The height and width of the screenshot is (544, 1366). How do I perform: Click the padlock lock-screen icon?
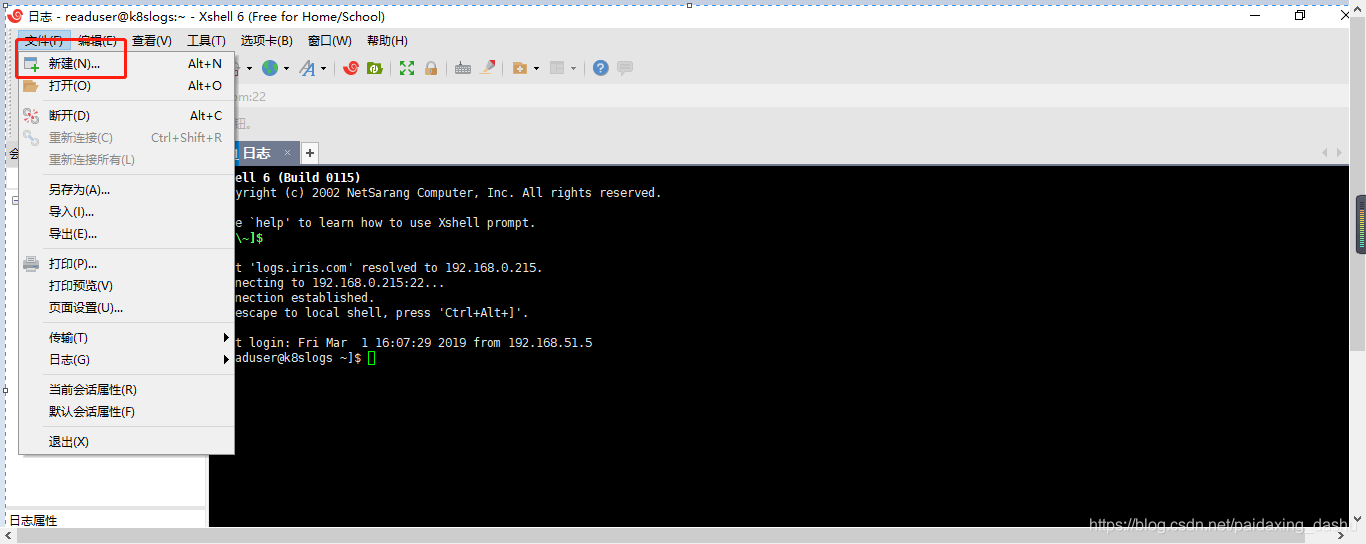pos(431,68)
